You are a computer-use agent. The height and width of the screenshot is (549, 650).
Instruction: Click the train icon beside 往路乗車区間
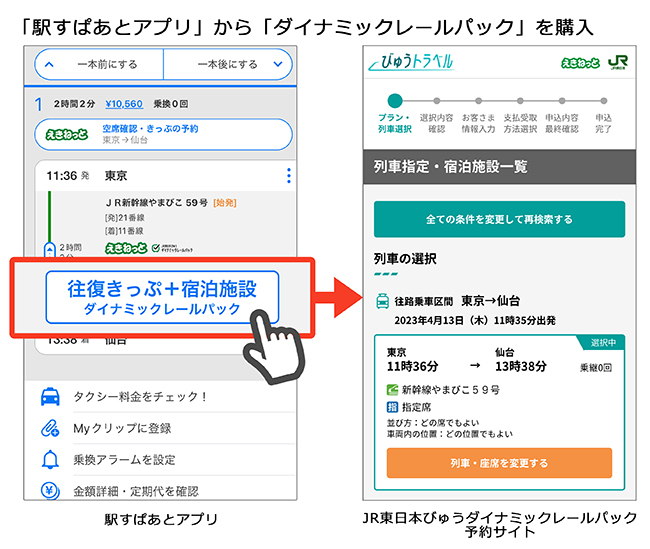(x=382, y=301)
